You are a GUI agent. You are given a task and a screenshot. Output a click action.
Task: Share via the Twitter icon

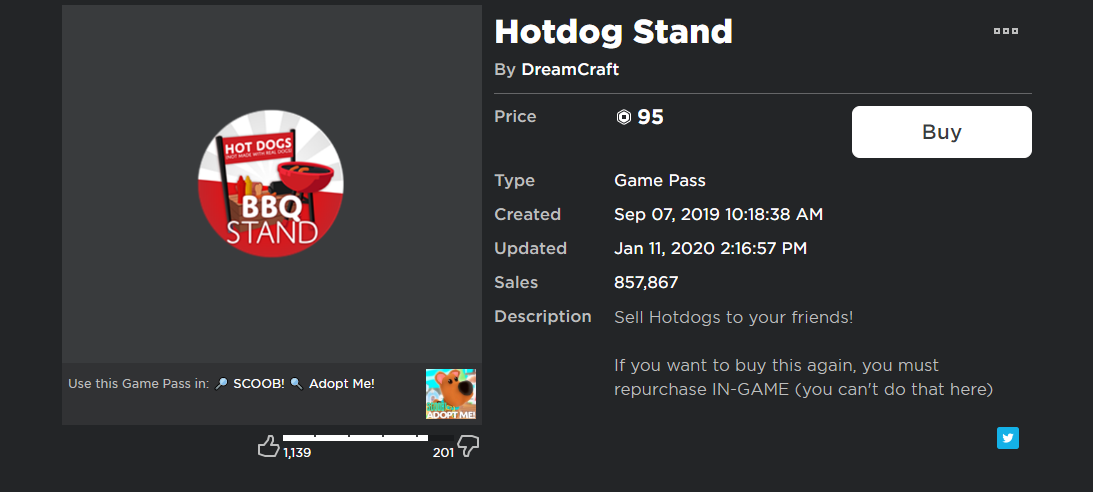pos(1007,438)
